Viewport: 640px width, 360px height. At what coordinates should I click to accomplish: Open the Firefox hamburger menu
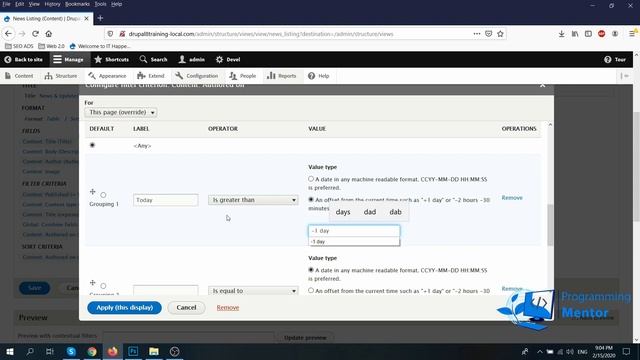pyautogui.click(x=632, y=34)
